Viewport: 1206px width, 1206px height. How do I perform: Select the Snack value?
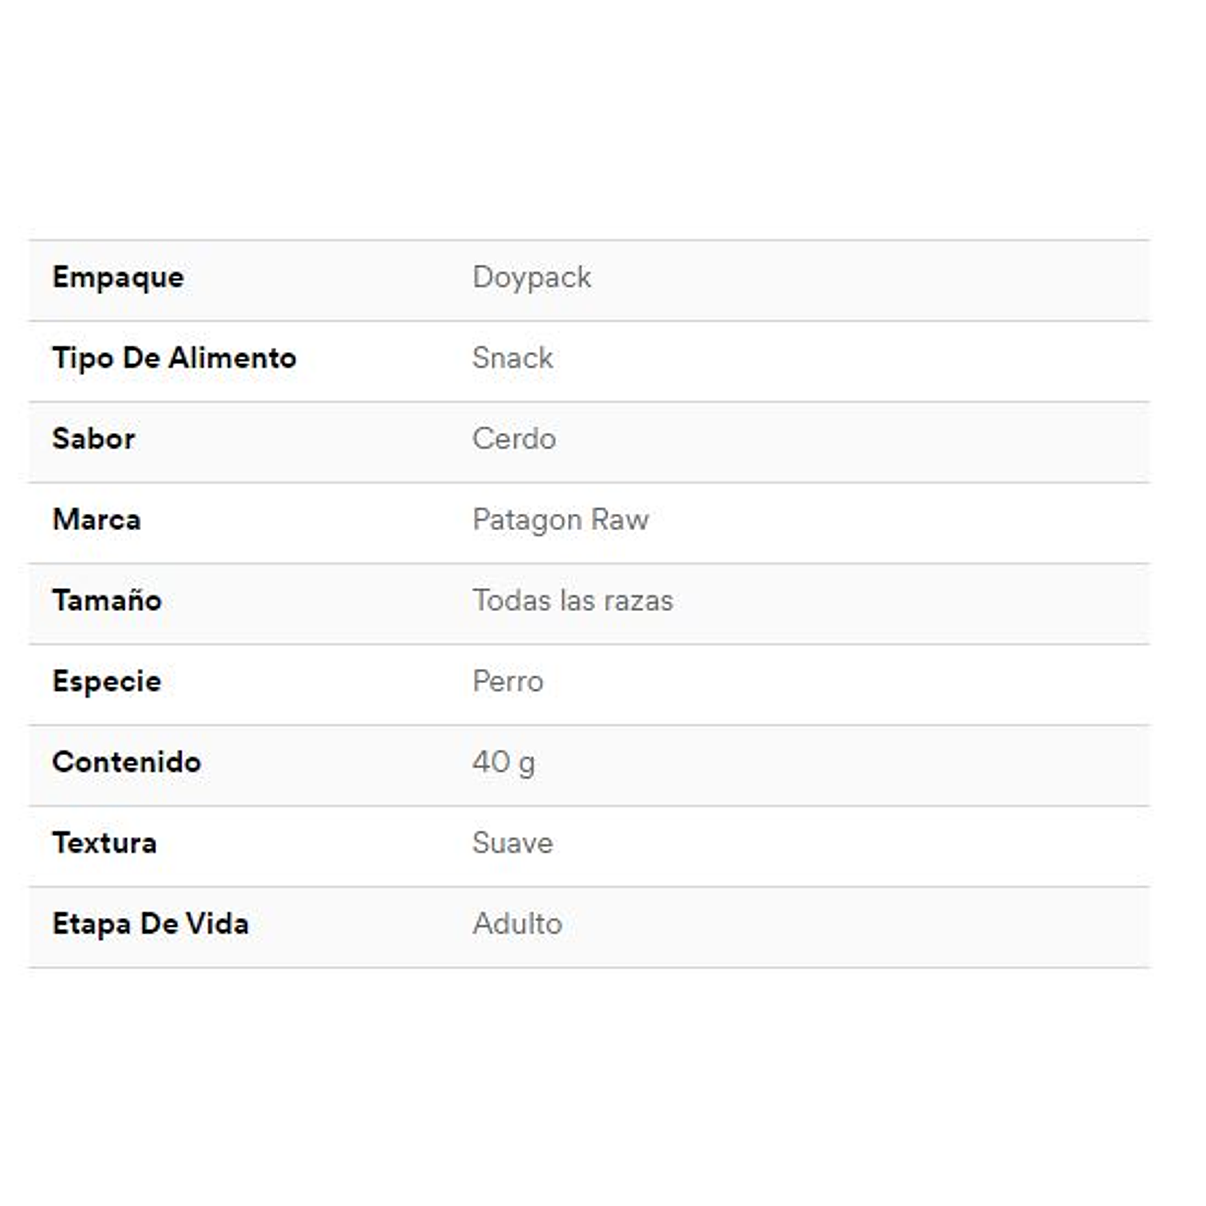click(512, 358)
